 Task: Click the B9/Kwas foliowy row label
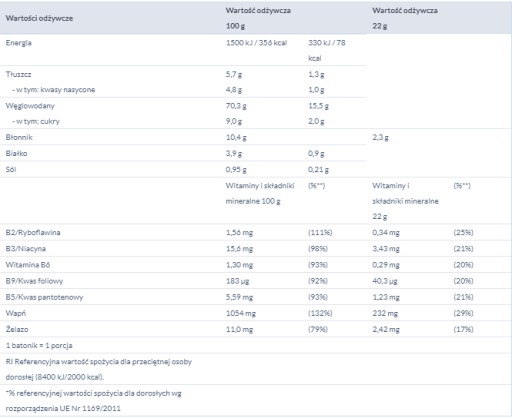pos(34,281)
